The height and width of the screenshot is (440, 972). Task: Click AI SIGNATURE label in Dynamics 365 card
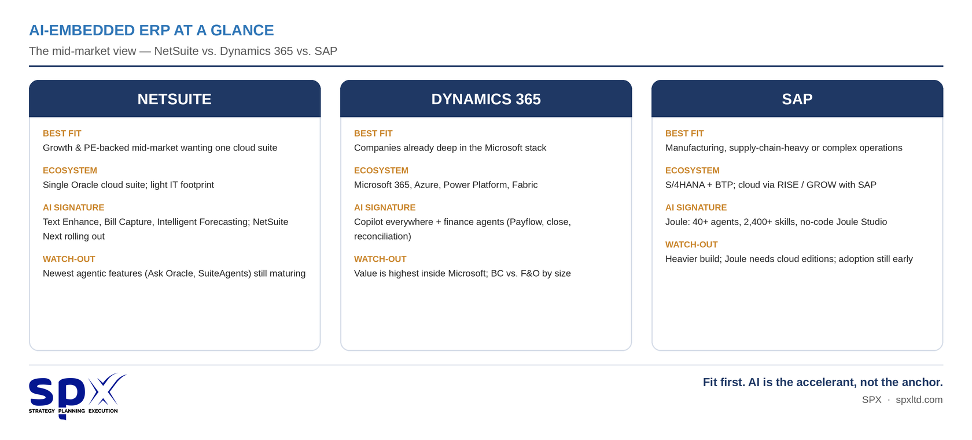pyautogui.click(x=384, y=208)
